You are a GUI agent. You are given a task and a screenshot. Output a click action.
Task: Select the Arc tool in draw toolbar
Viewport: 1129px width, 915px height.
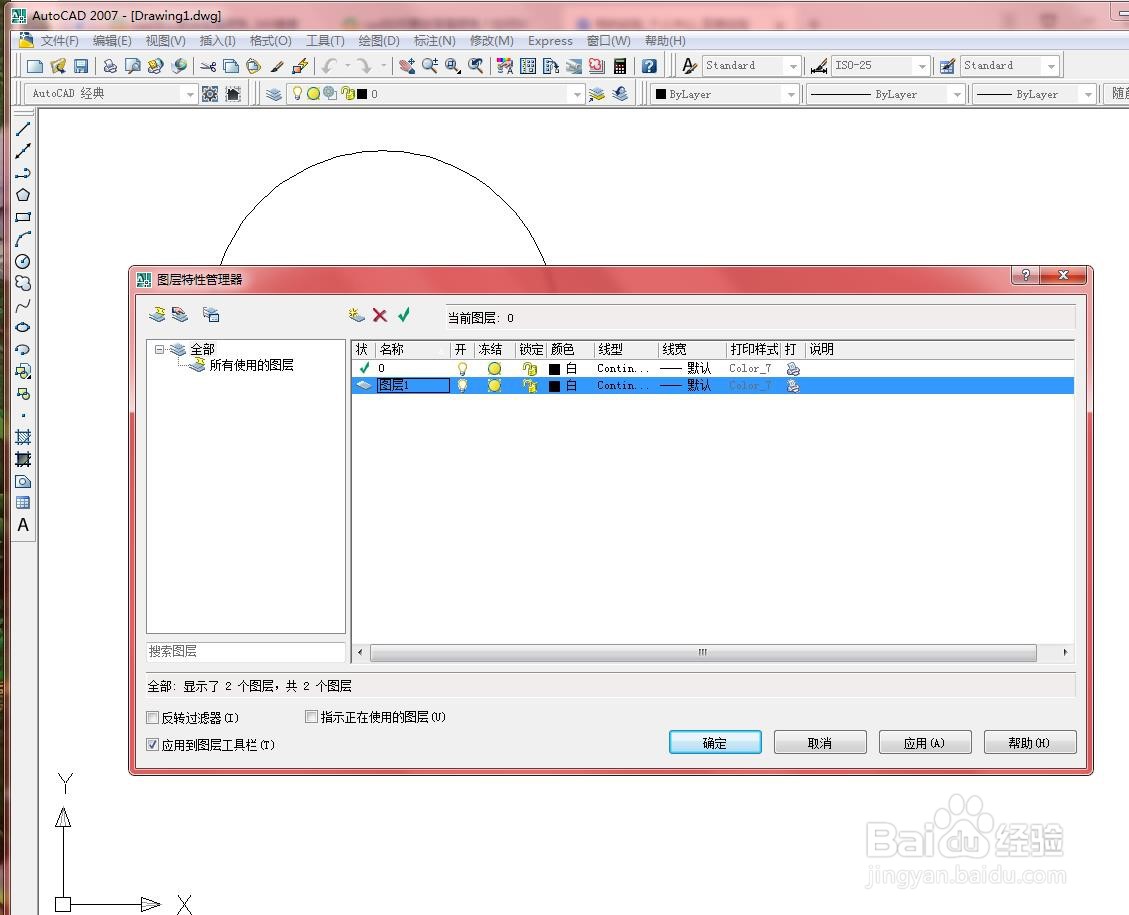pyautogui.click(x=23, y=239)
